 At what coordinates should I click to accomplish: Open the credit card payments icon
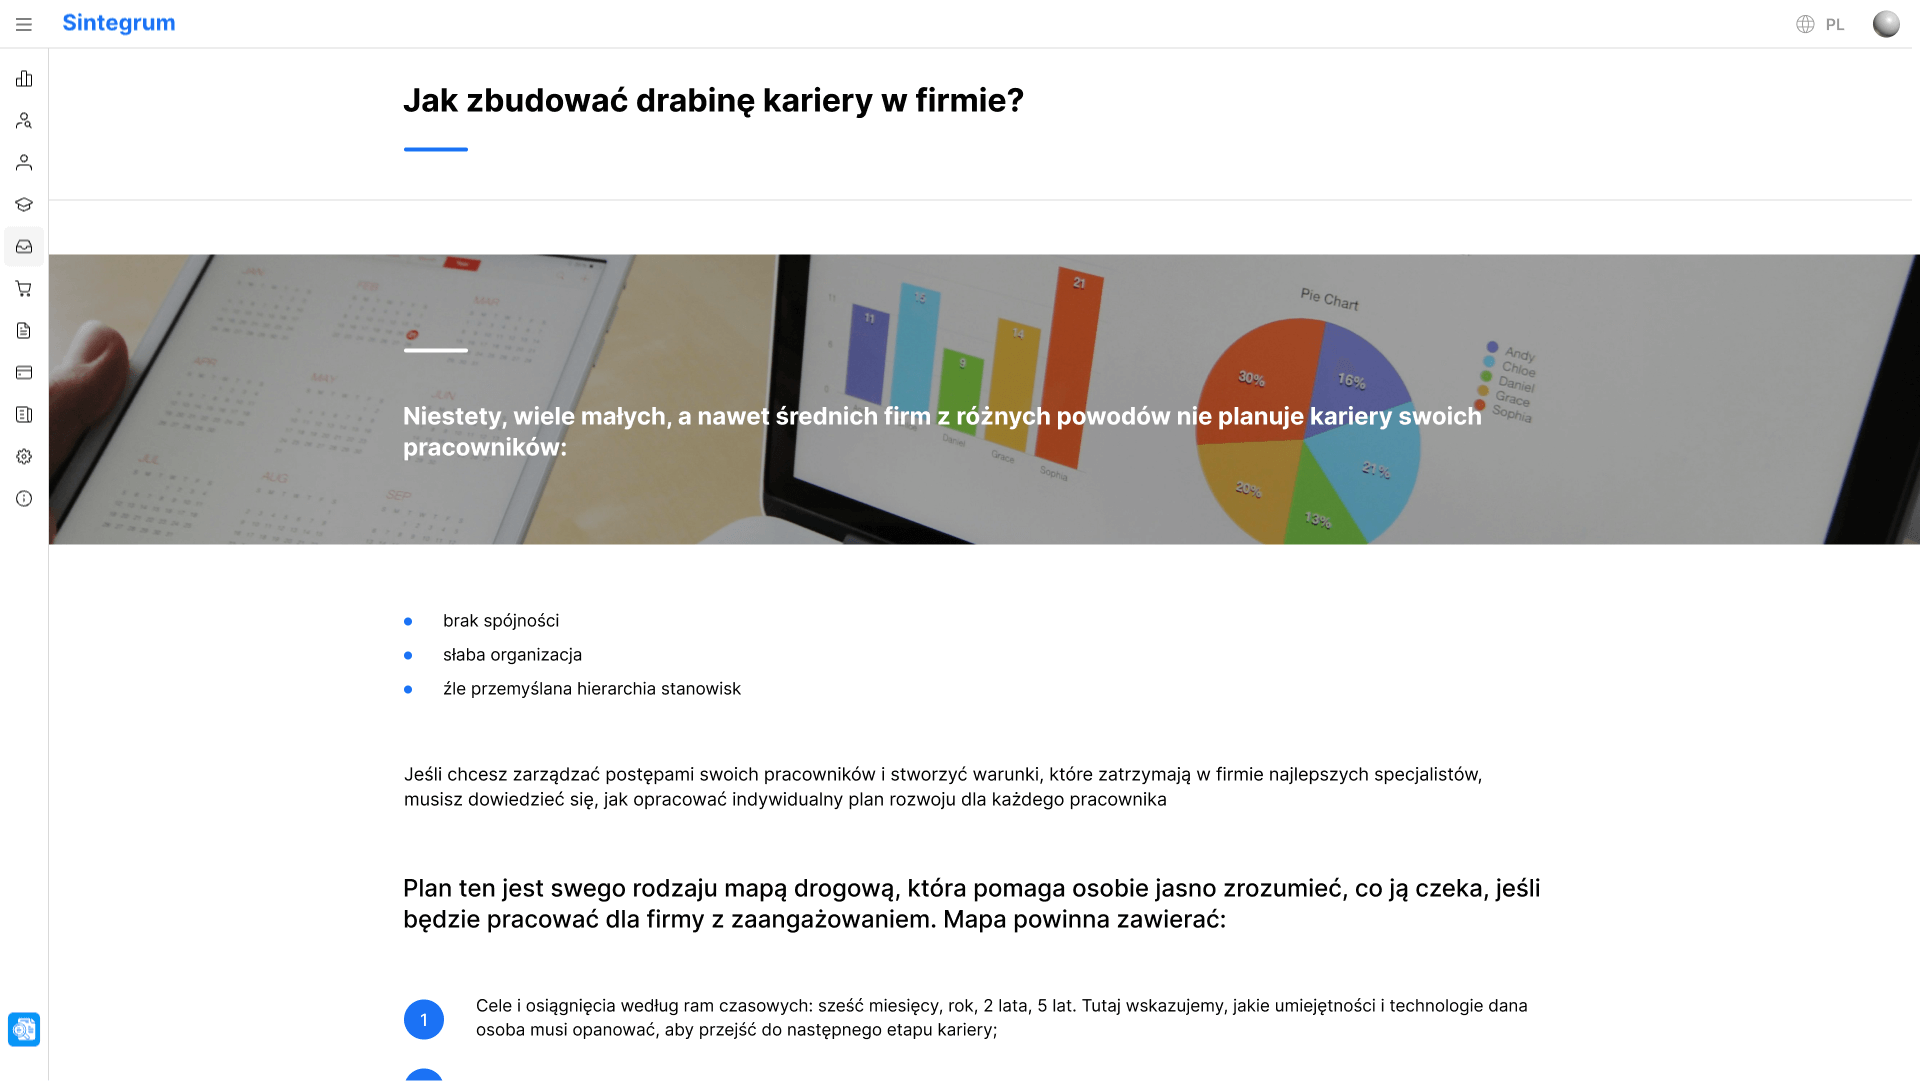(24, 373)
